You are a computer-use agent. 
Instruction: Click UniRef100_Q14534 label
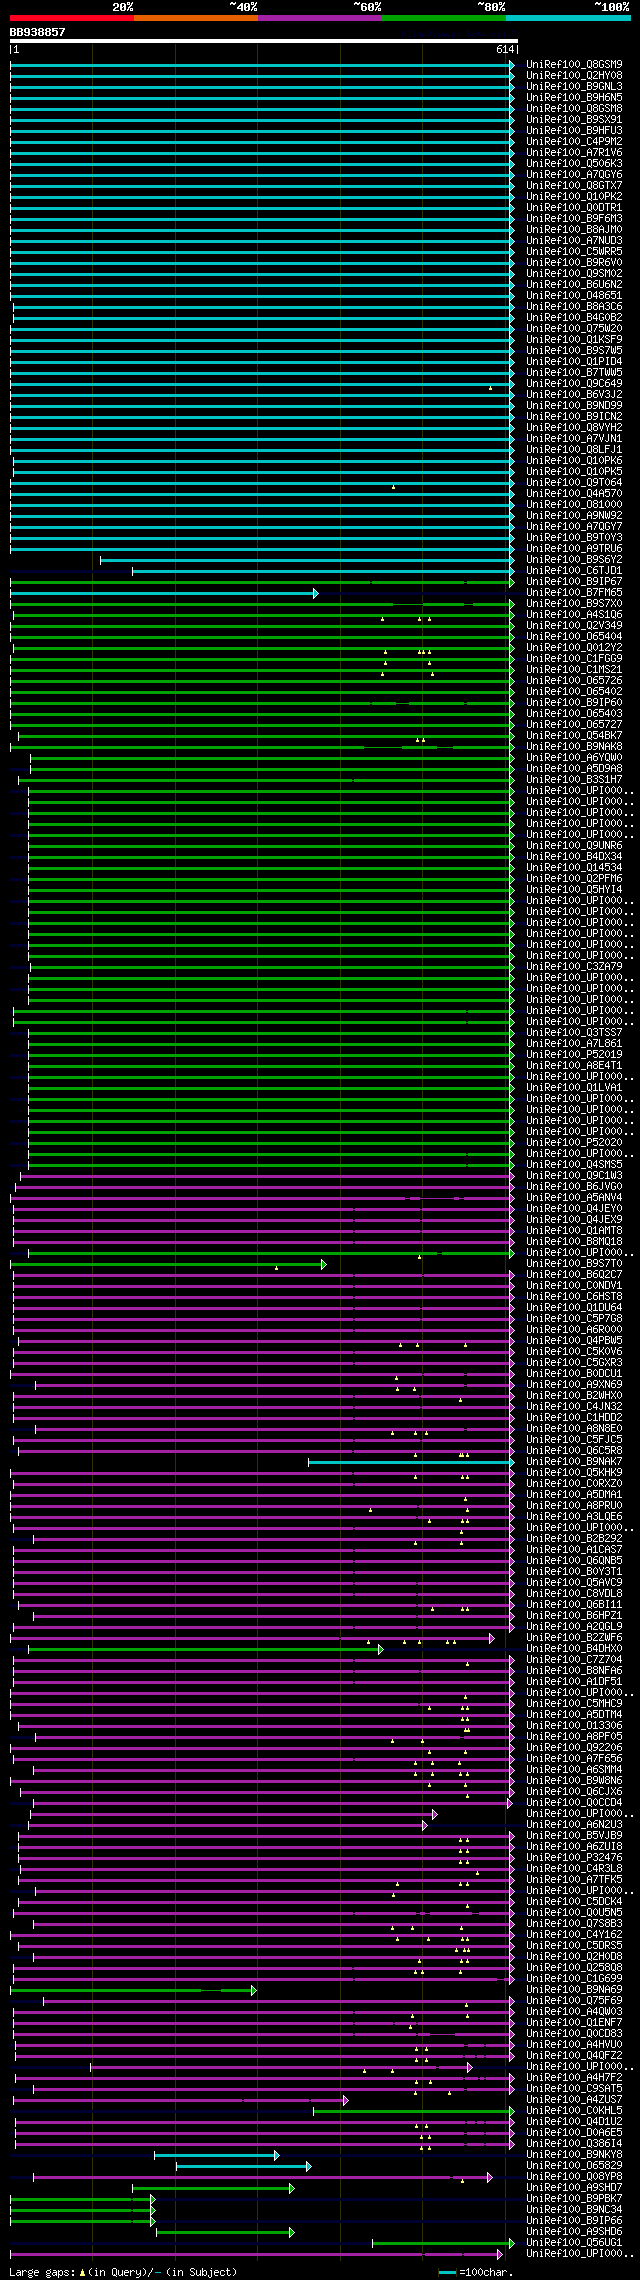pyautogui.click(x=574, y=868)
